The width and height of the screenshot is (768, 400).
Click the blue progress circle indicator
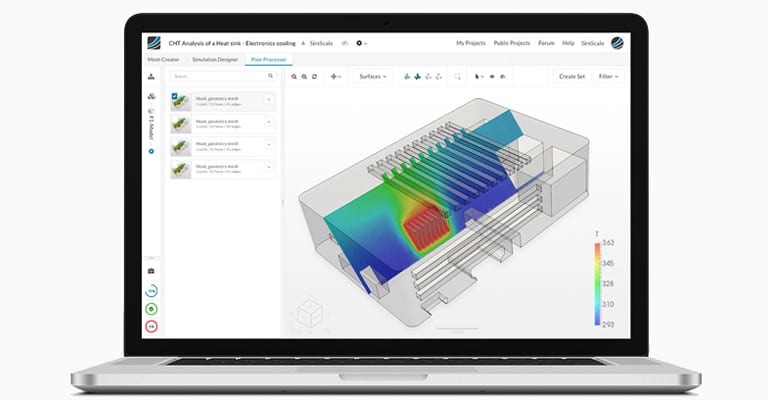pyautogui.click(x=151, y=291)
